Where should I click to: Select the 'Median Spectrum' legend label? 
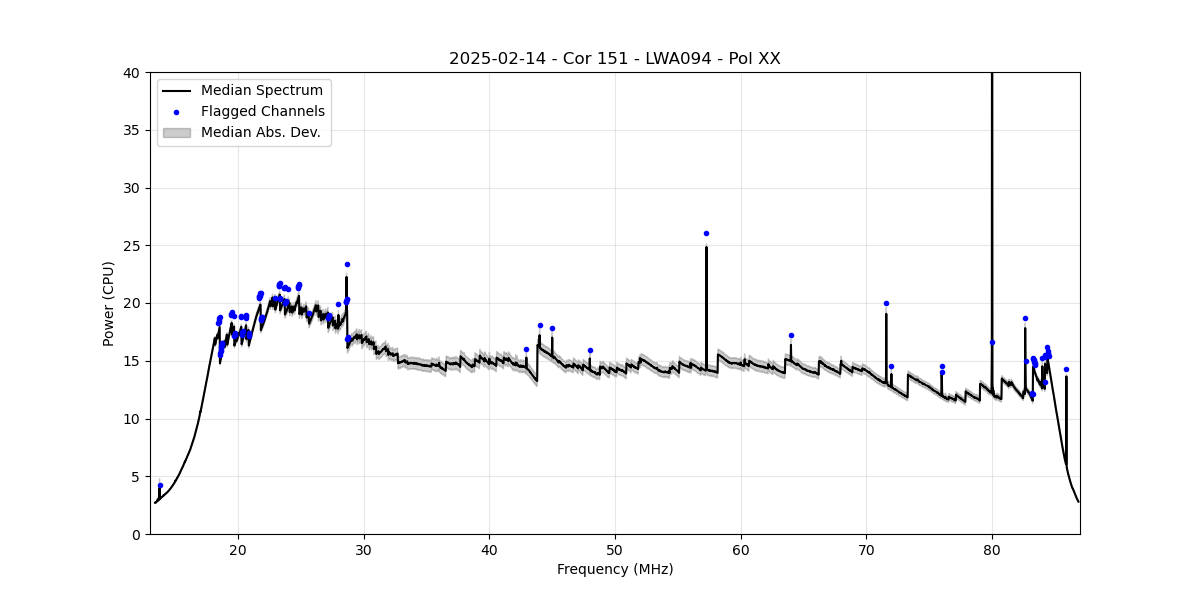[x=262, y=91]
